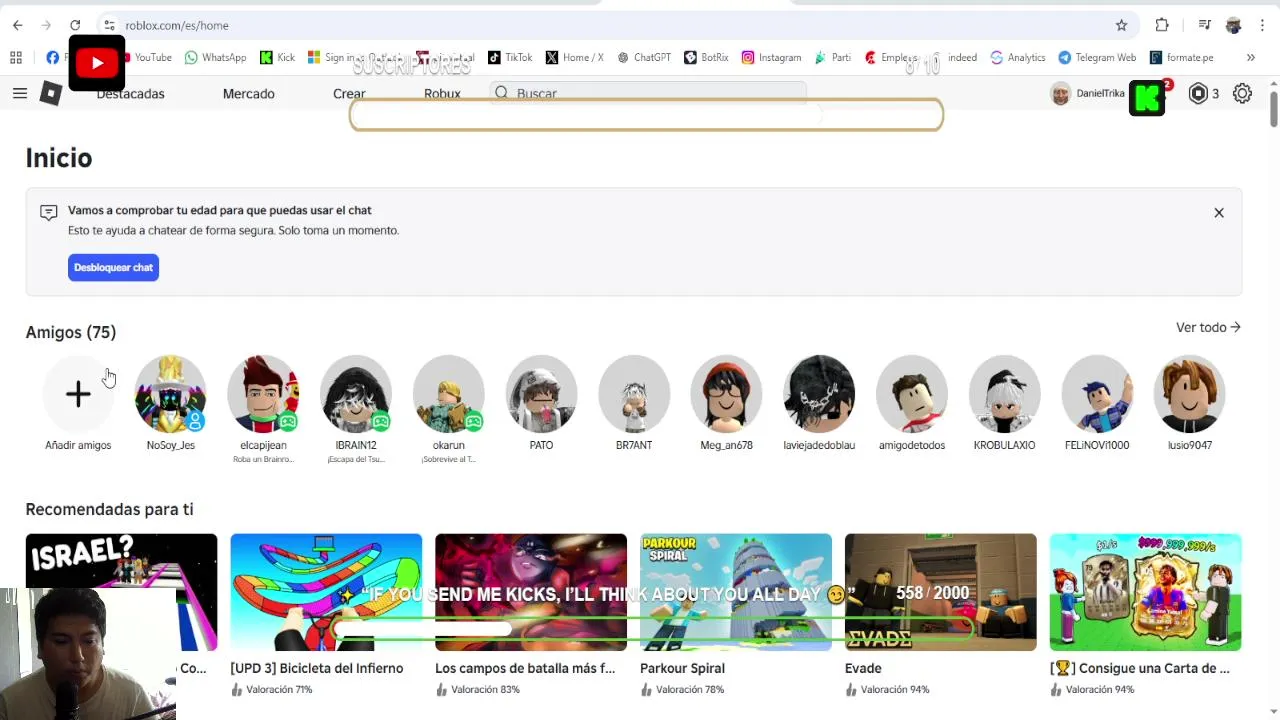The height and width of the screenshot is (720, 1280).
Task: Open friend okarun avatar
Action: coord(448,394)
